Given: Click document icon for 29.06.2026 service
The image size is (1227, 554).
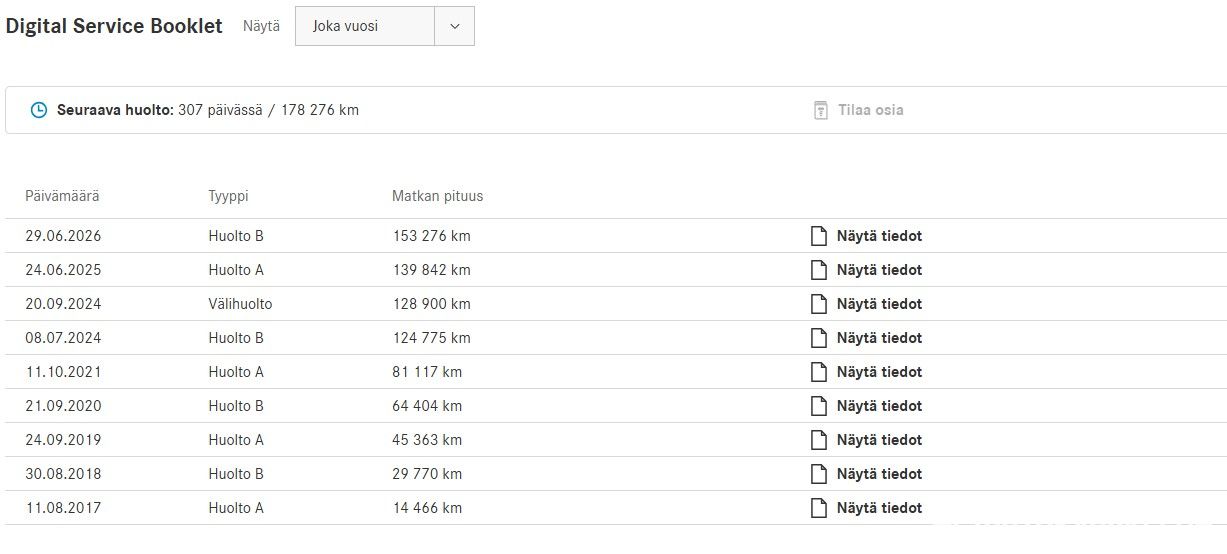Looking at the screenshot, I should pos(819,236).
